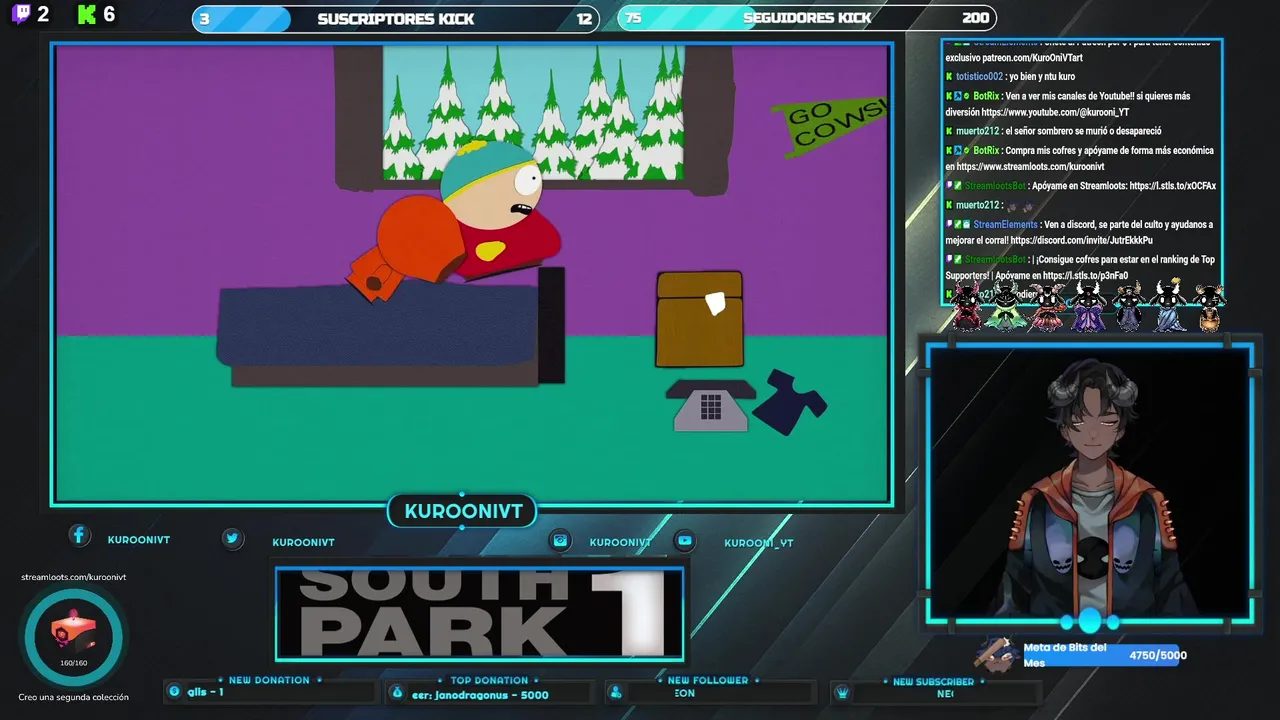Click the Top Donation money bag icon
1280x720 pixels.
397,692
